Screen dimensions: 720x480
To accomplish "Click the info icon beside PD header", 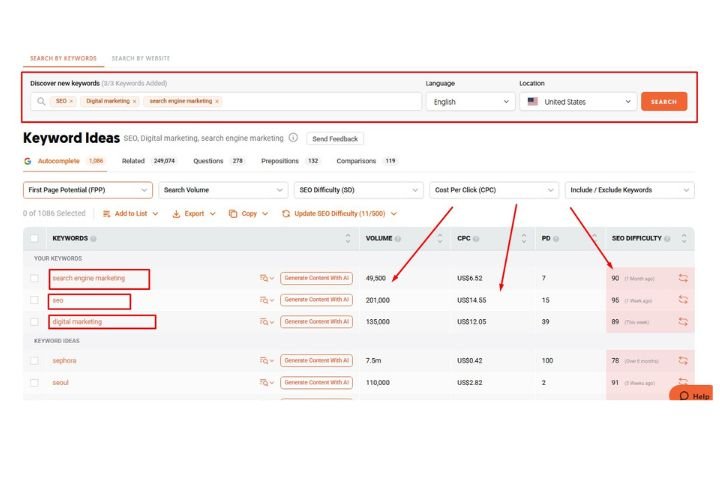I will (556, 238).
